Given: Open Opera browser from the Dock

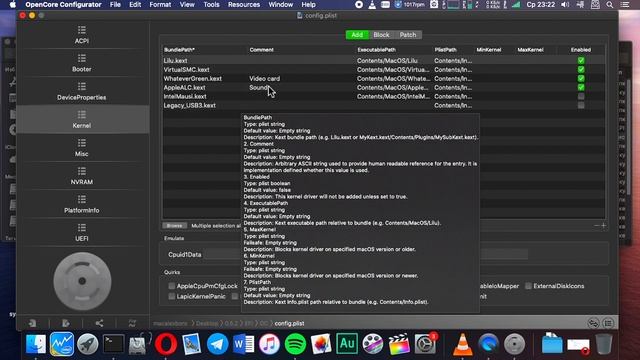Looking at the screenshot, I should (x=166, y=344).
